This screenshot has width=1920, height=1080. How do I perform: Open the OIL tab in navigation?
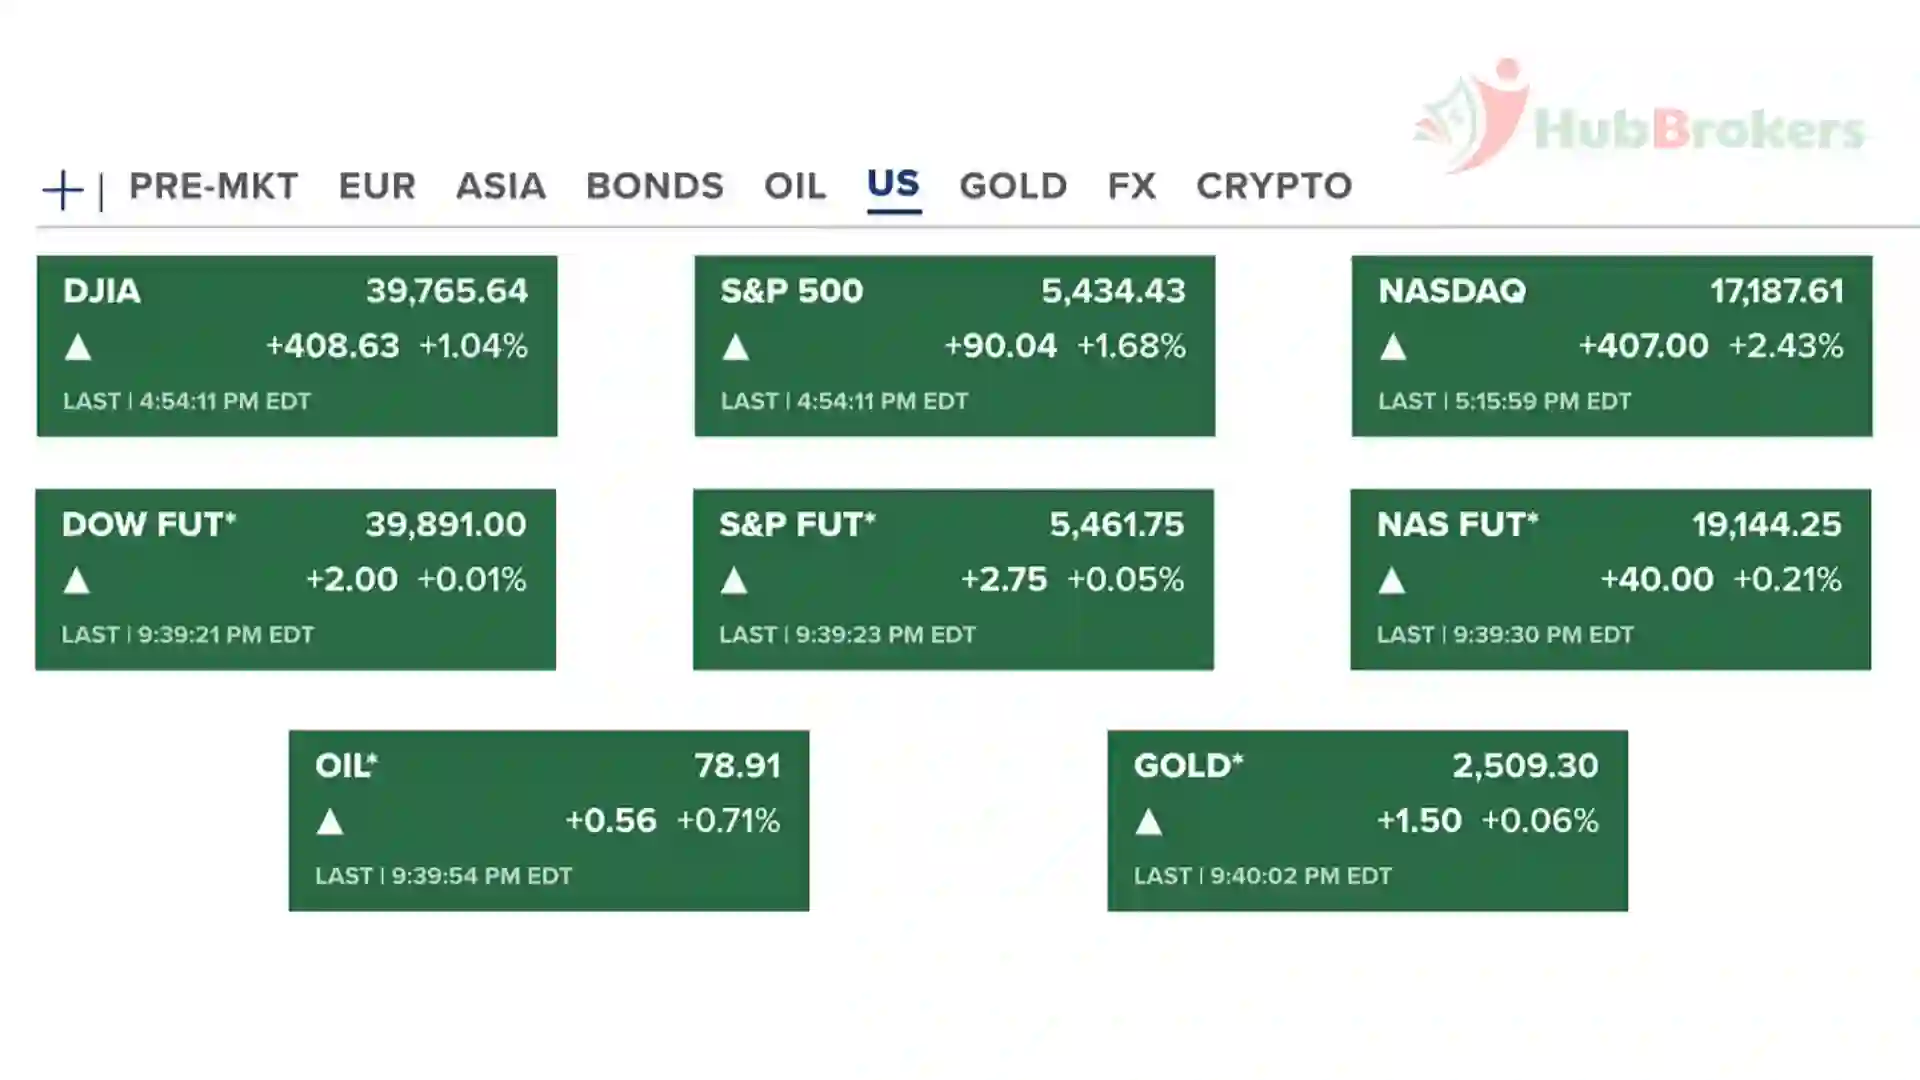tap(795, 186)
